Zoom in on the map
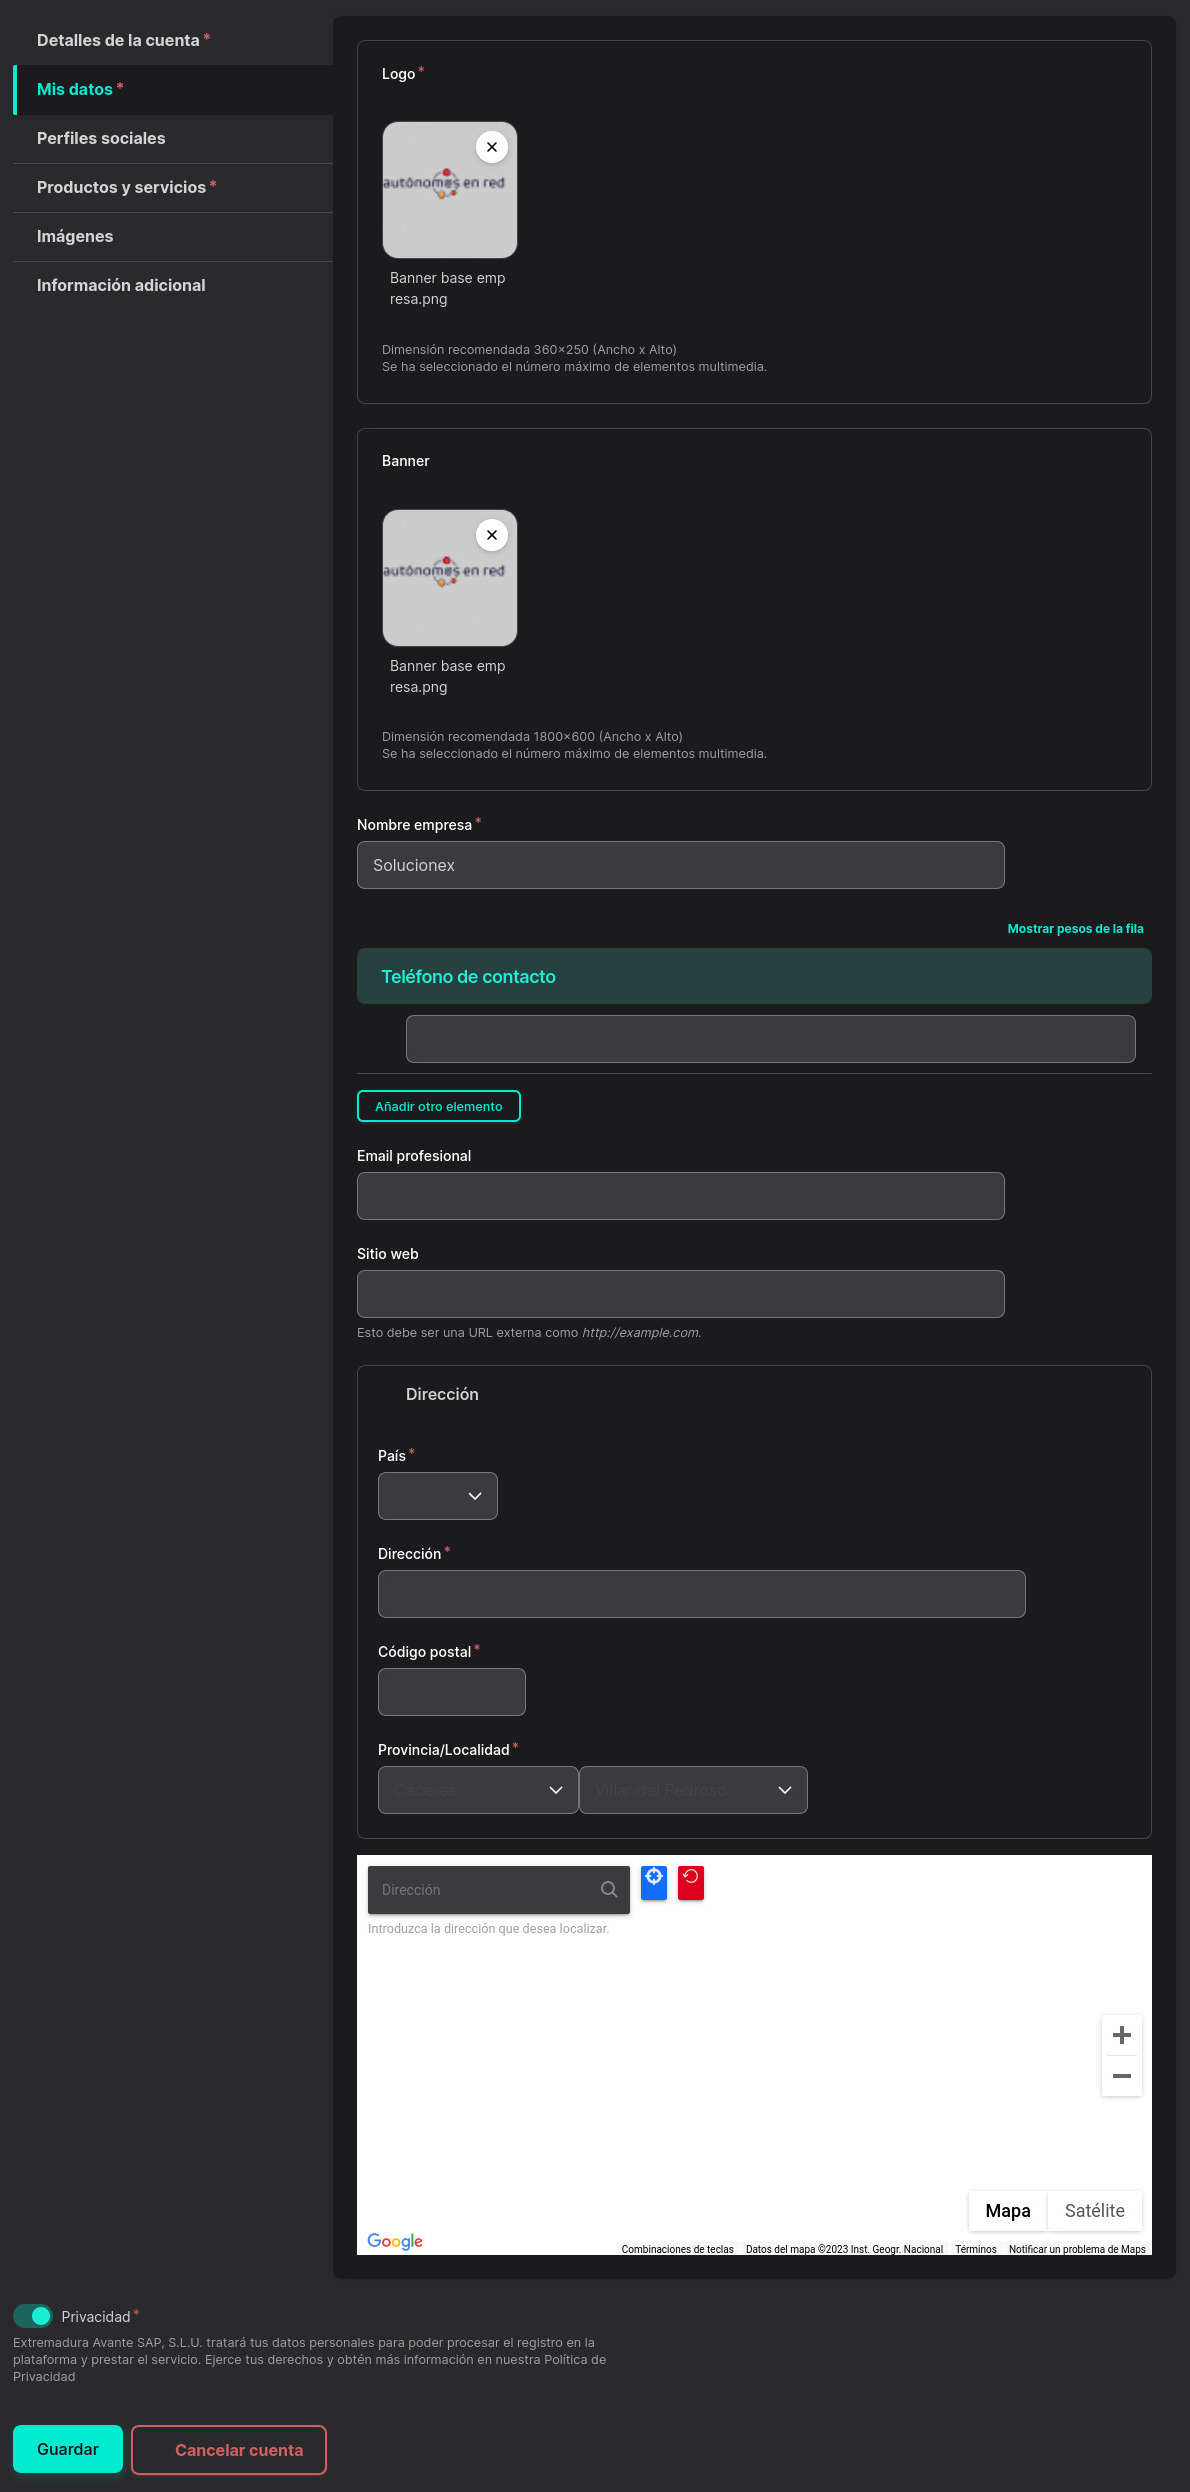 tap(1122, 2035)
